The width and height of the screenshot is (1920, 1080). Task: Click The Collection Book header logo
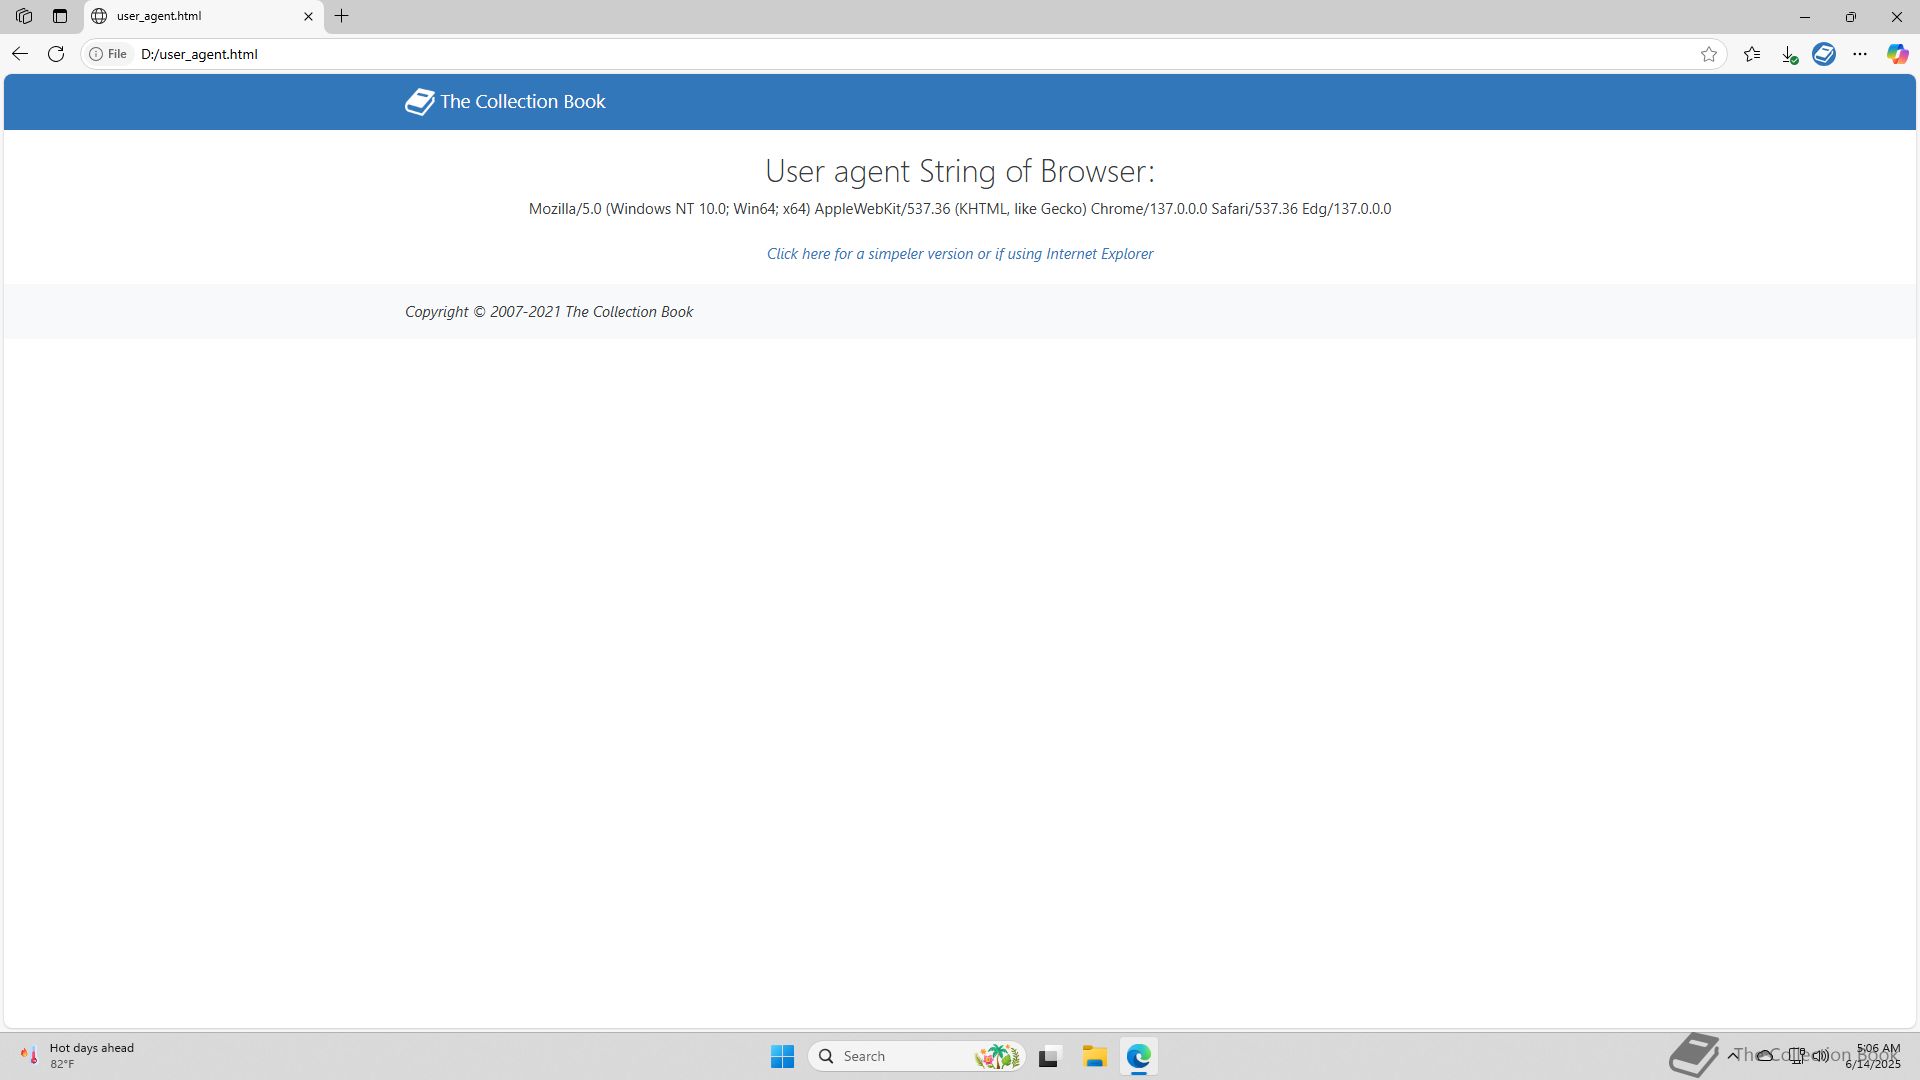[505, 102]
